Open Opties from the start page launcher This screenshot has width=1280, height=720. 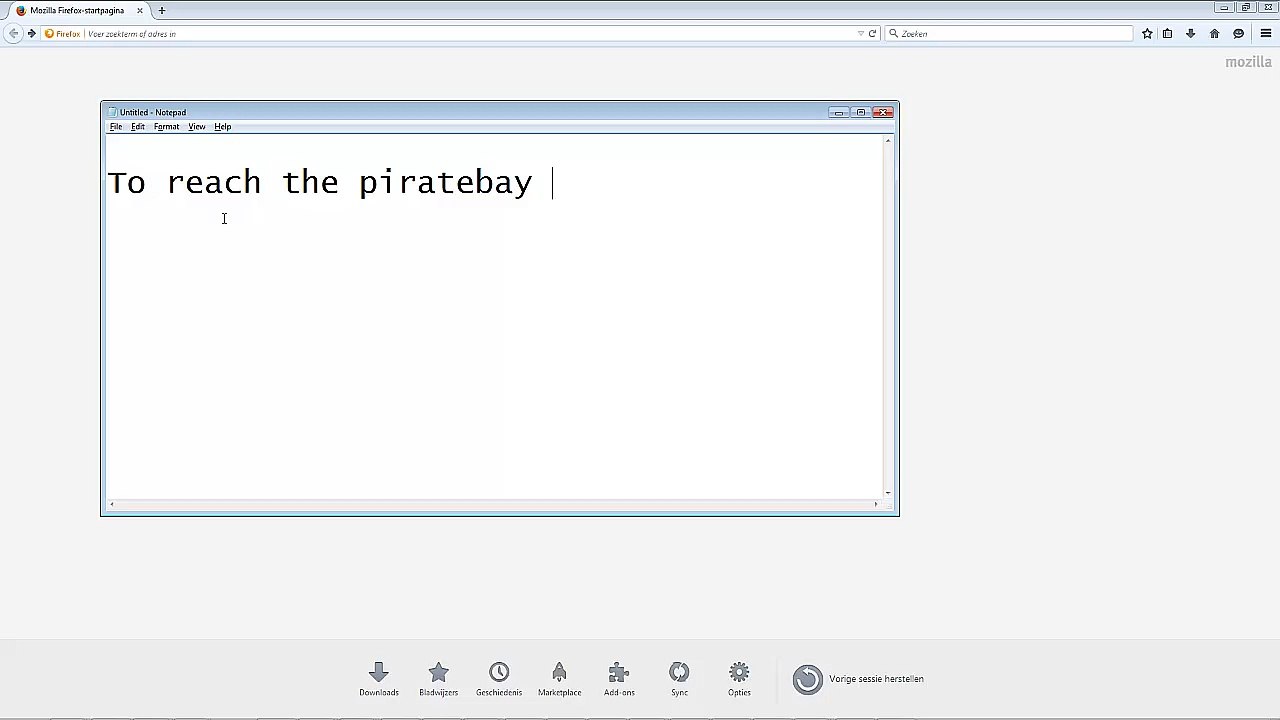[739, 679]
